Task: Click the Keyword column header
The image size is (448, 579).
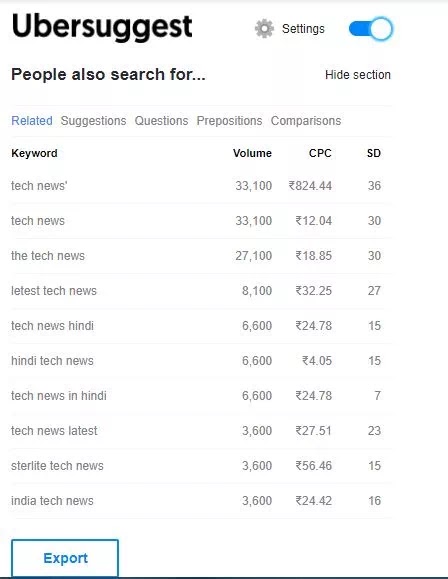Action: click(34, 153)
